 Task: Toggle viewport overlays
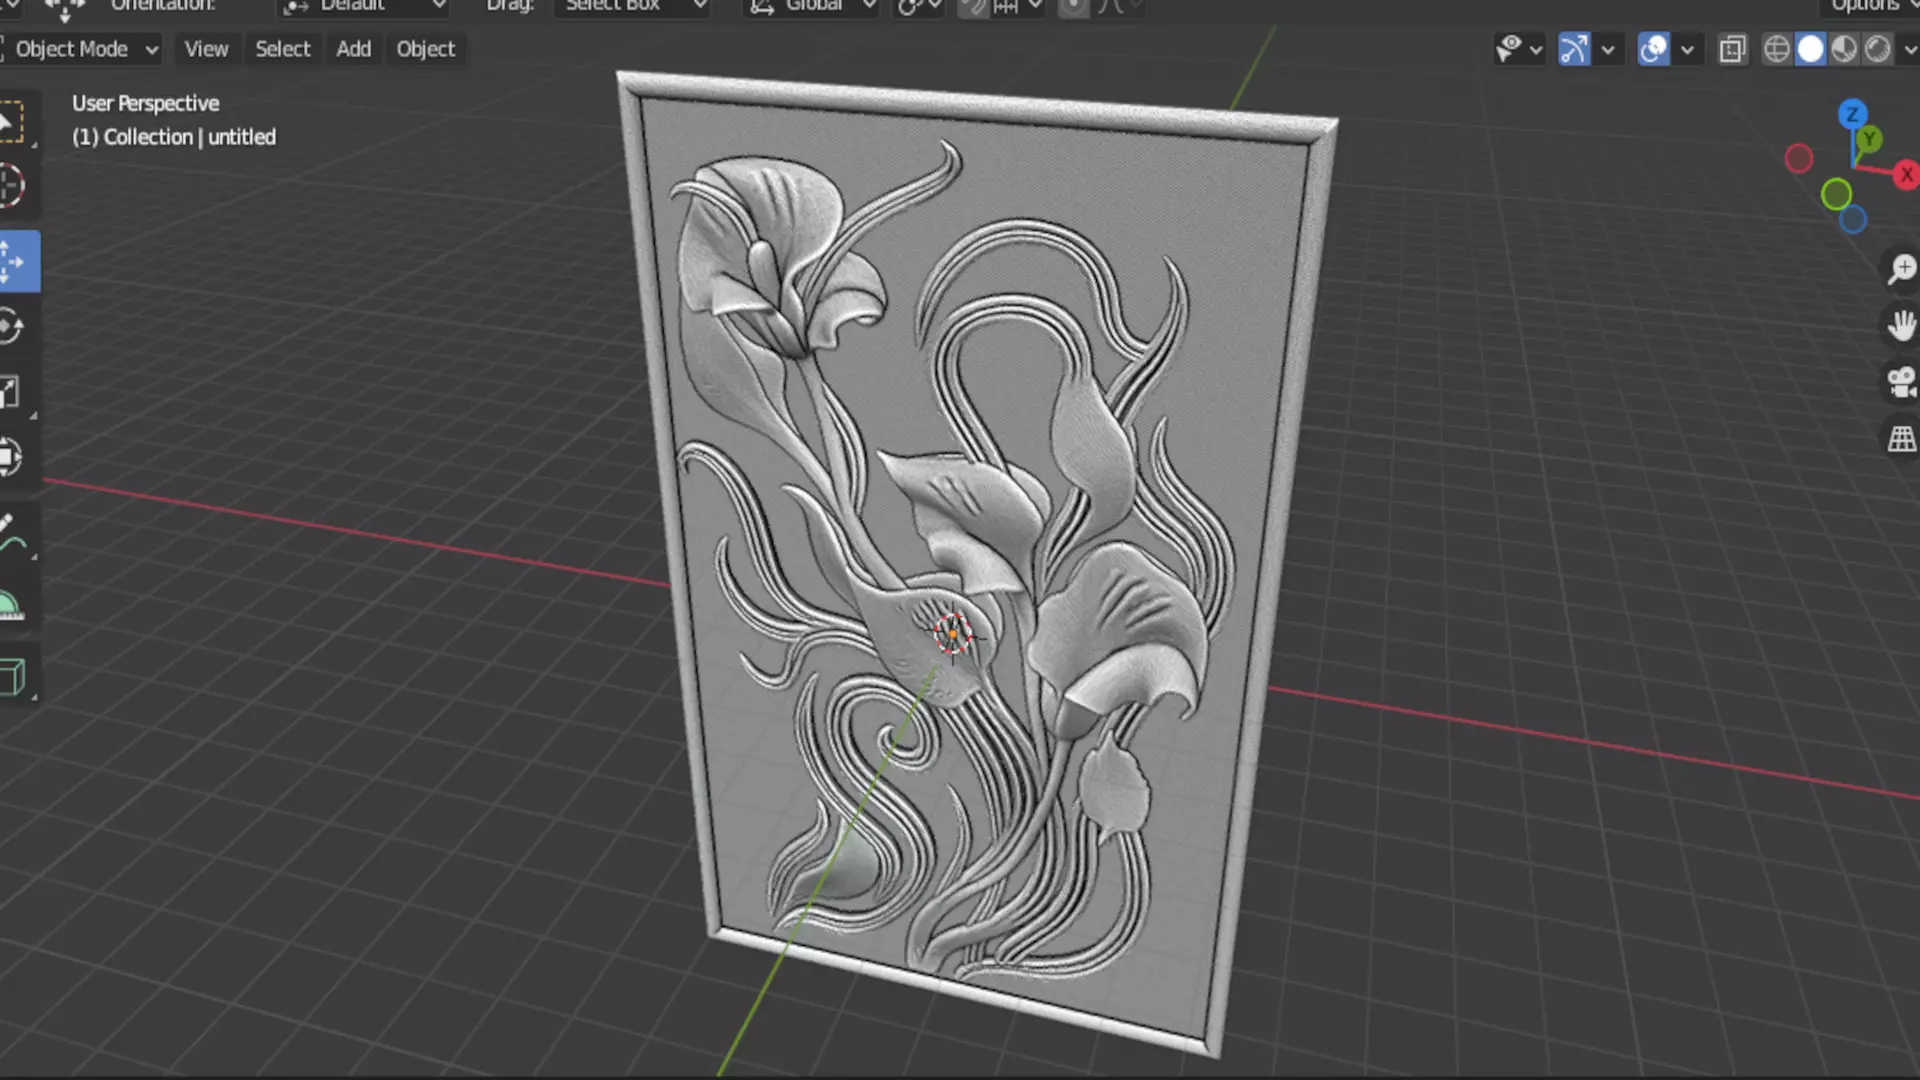[1654, 49]
